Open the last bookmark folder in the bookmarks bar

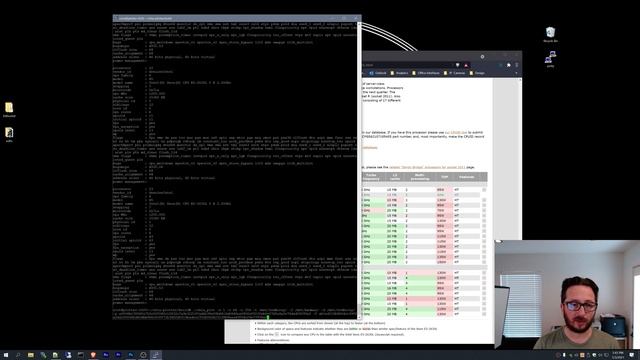(477, 73)
